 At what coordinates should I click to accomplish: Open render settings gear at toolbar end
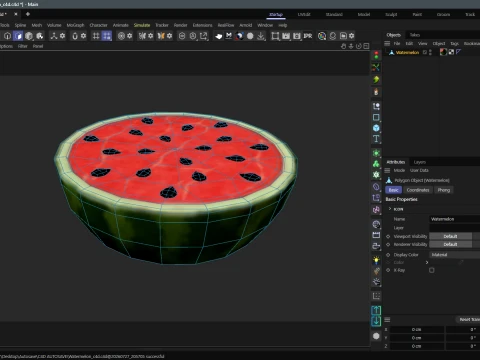pyautogui.click(x=351, y=36)
